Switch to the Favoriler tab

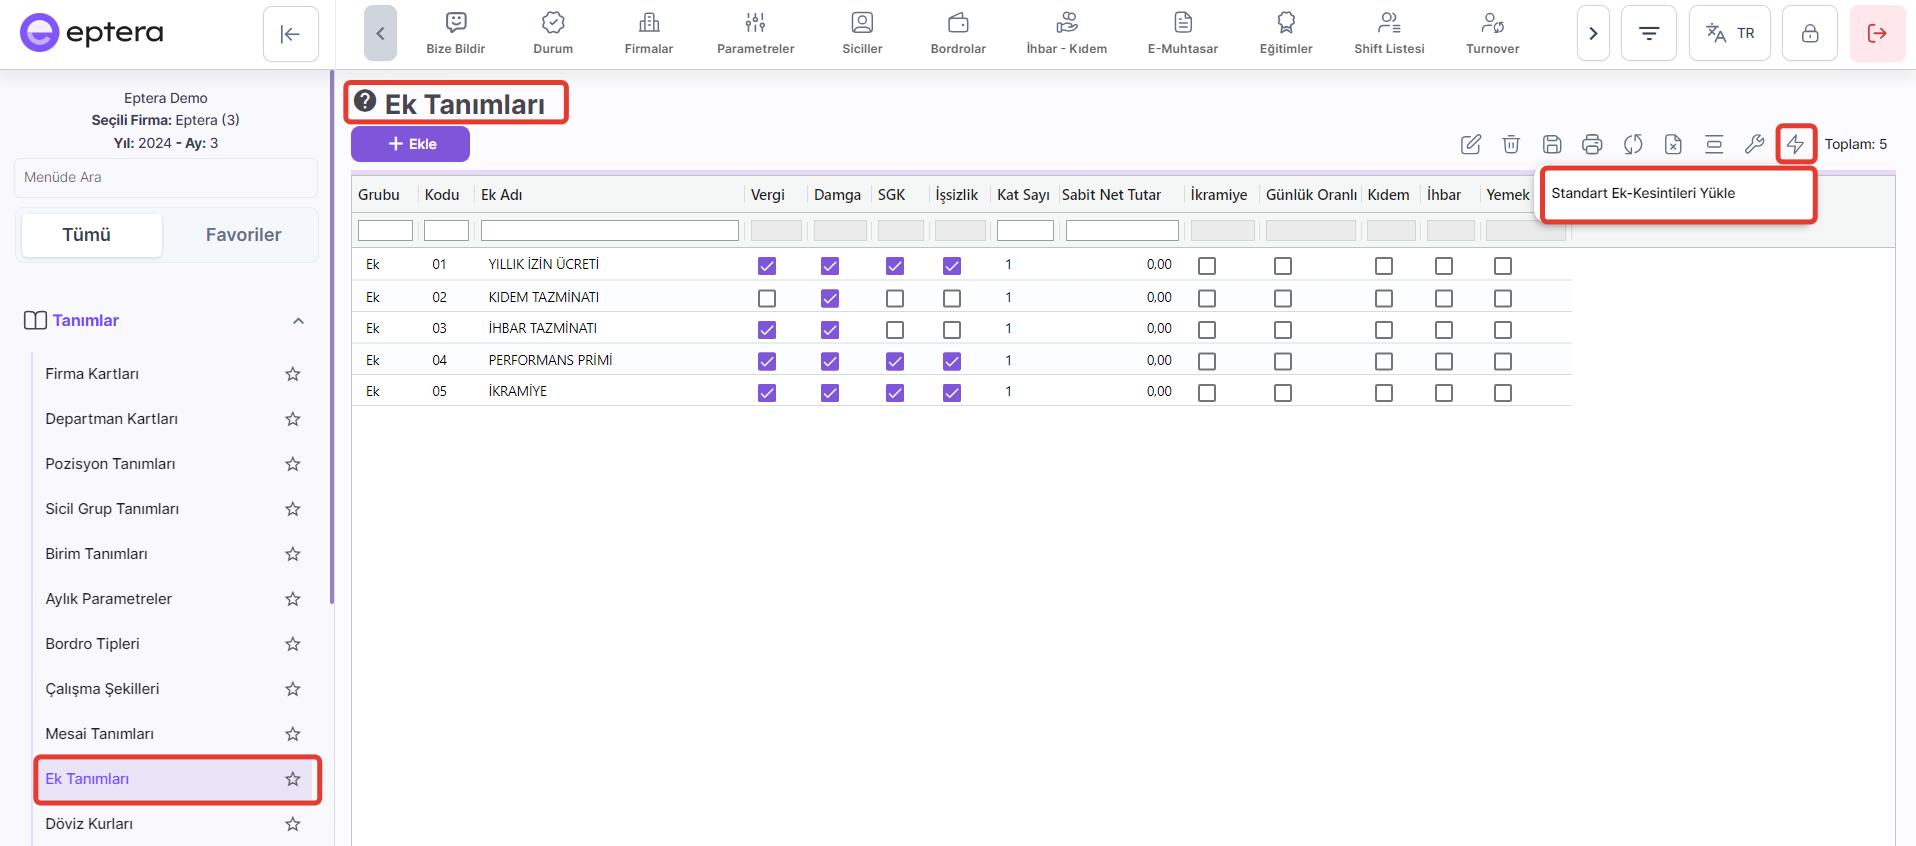coord(243,235)
